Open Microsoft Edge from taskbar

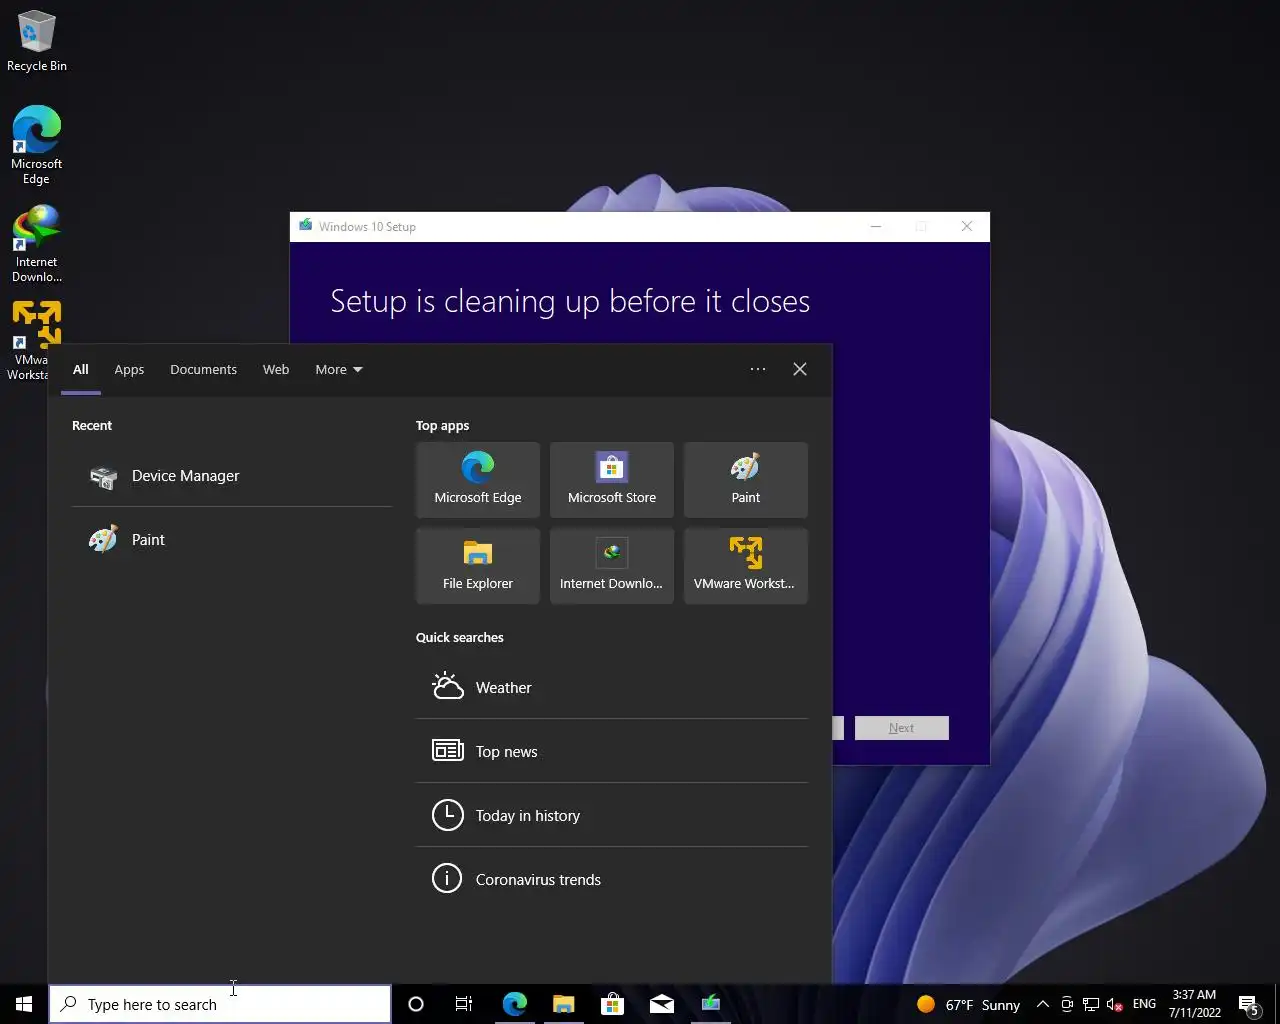pos(515,1004)
